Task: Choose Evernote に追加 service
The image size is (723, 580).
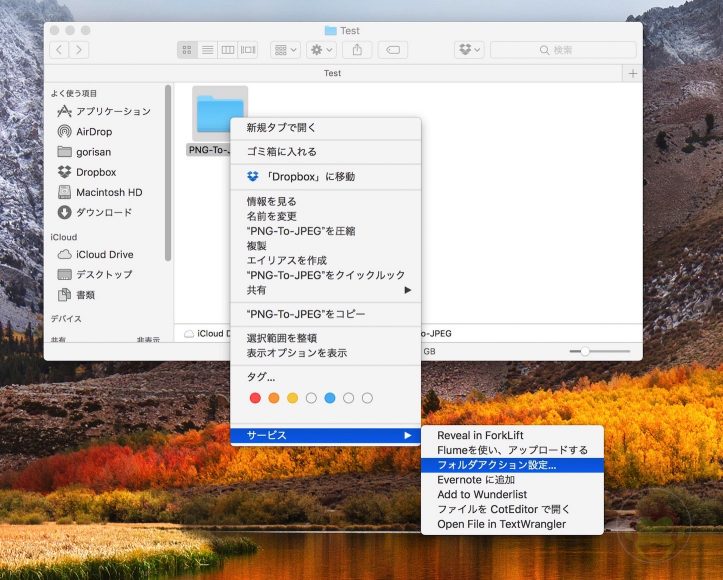Action: (x=512, y=480)
